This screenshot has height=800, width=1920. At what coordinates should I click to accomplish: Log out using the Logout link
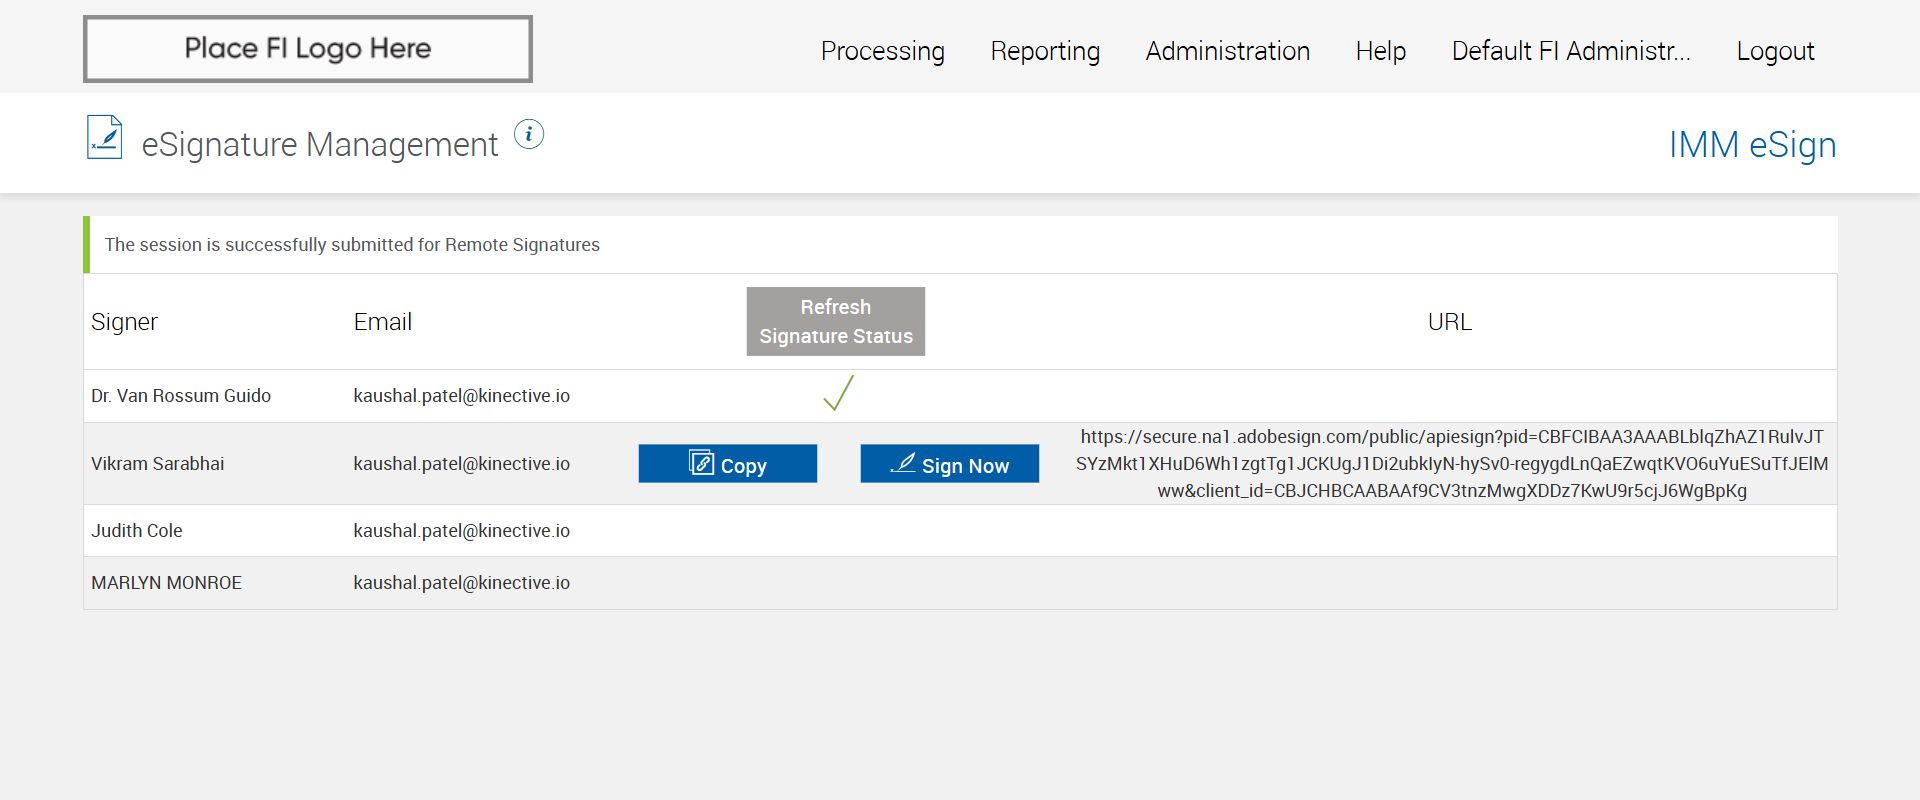[x=1775, y=51]
